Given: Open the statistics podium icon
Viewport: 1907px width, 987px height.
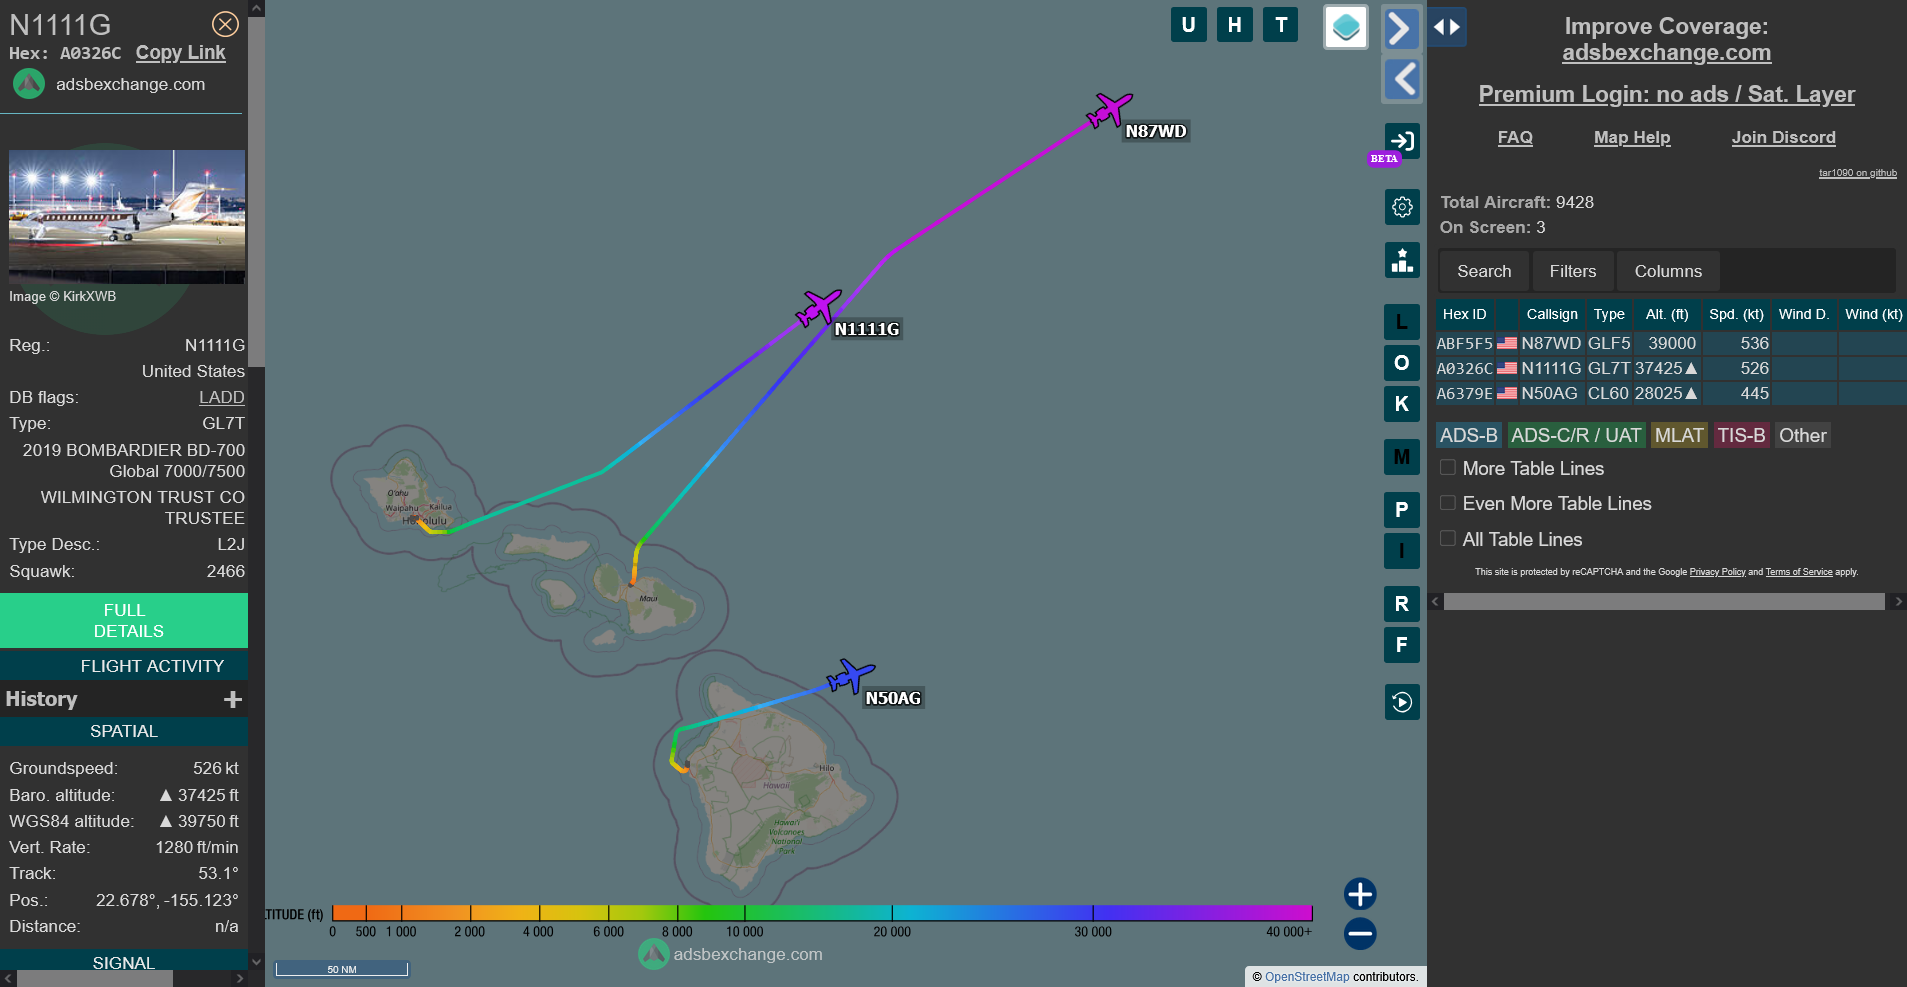Looking at the screenshot, I should (1402, 260).
